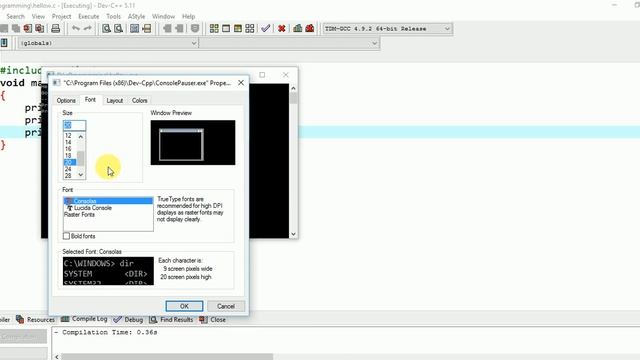Open the View menu
Screen dimensions: 640x360
pos(38,16)
